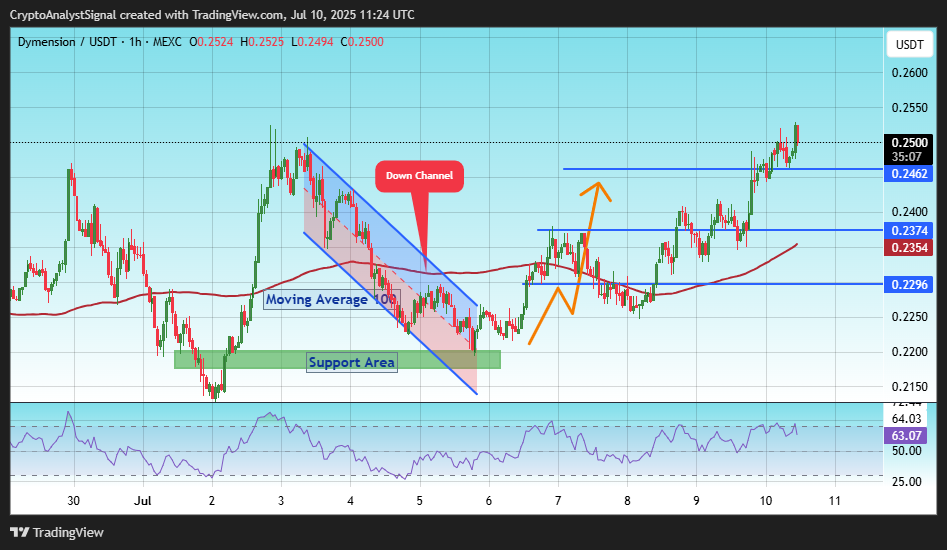947x550 pixels.
Task: Click the RSI 64.03 axis label
Action: click(x=907, y=419)
